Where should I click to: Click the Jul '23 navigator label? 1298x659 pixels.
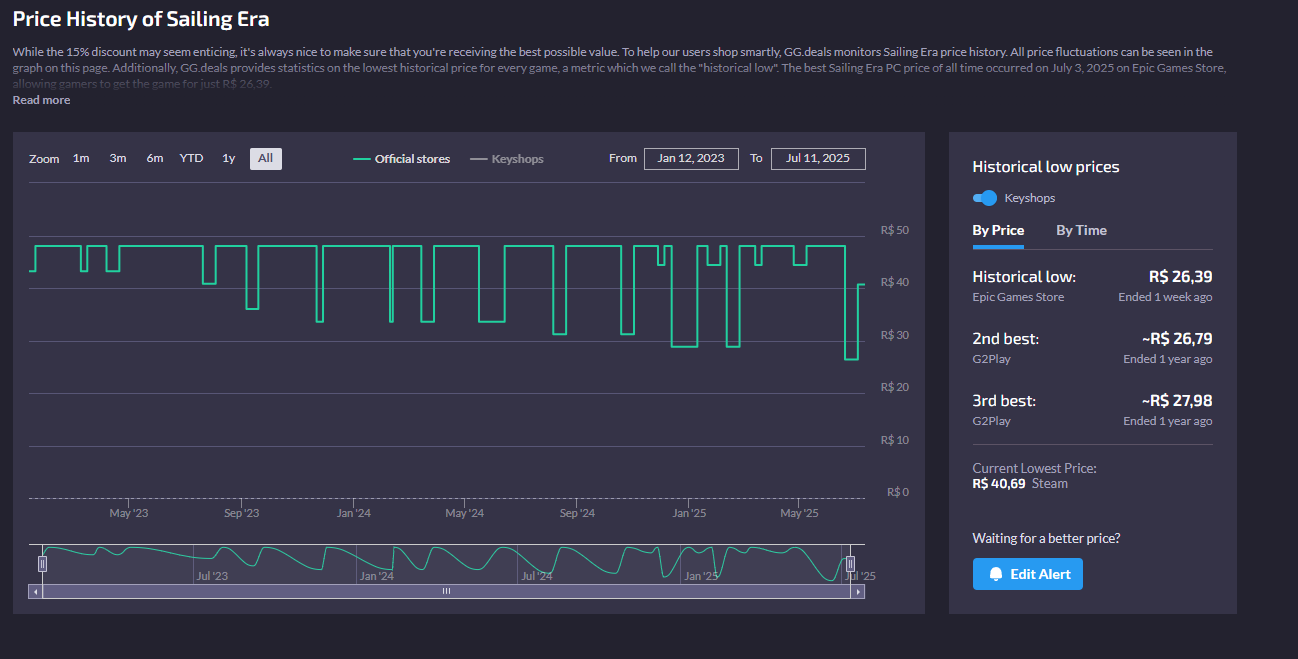[212, 576]
